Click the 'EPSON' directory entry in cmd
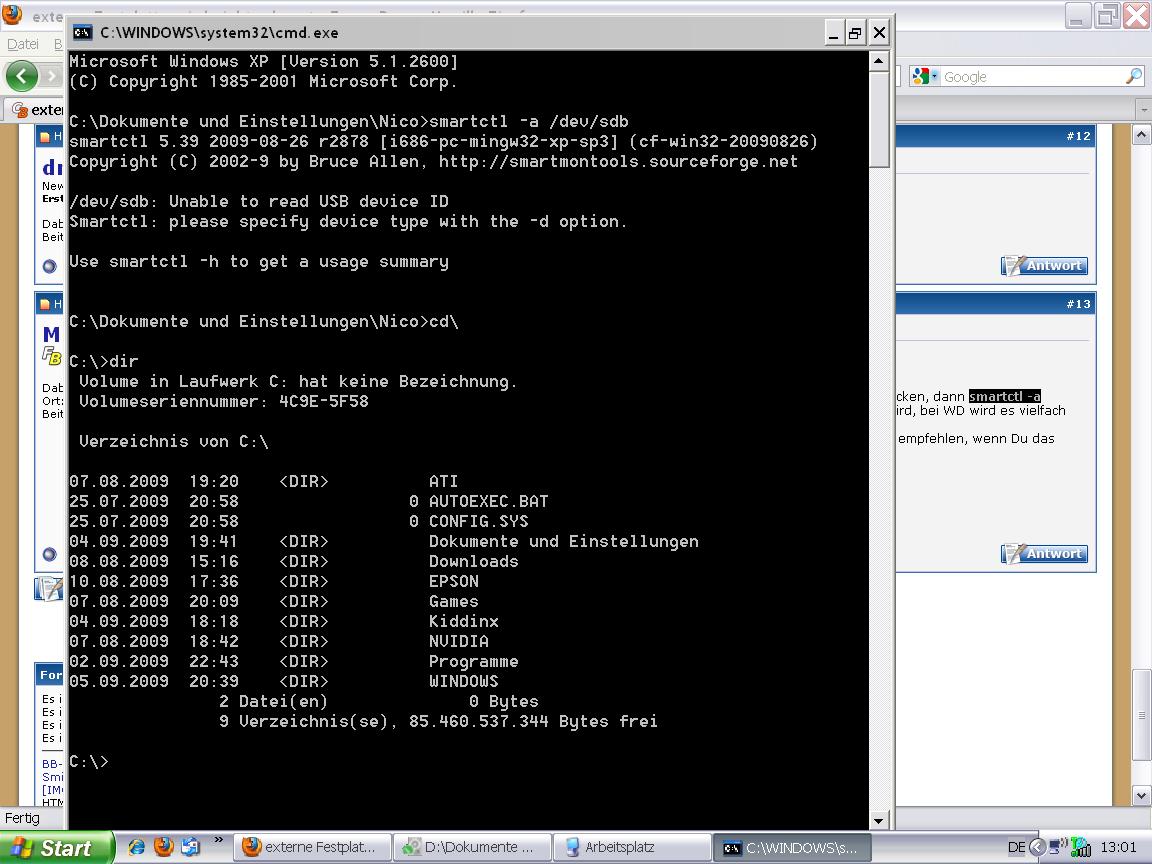Screen dimensions: 1152x864 (x=454, y=581)
